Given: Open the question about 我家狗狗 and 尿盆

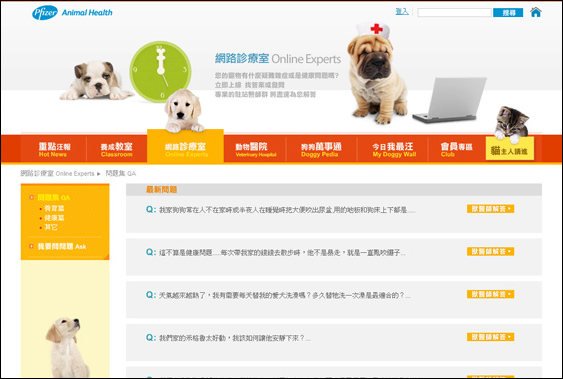Looking at the screenshot, I should 287,210.
